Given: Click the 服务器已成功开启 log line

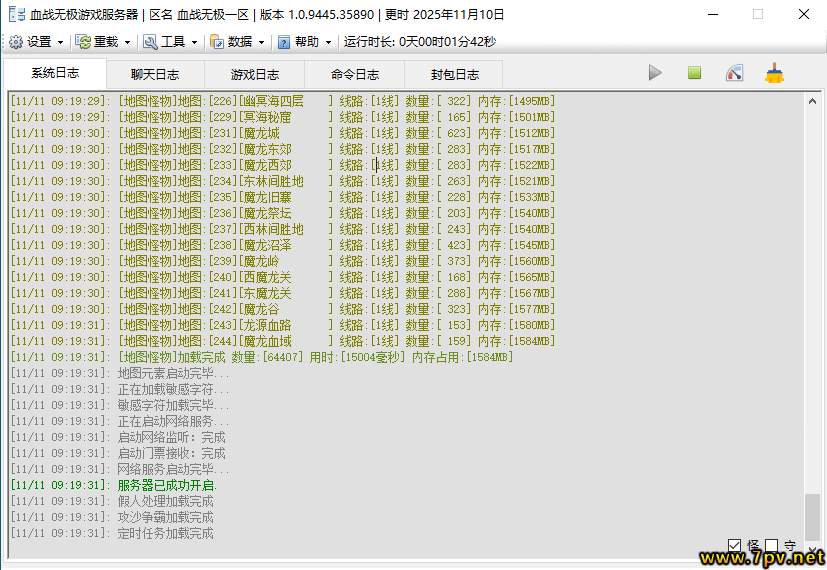Looking at the screenshot, I should 167,485.
